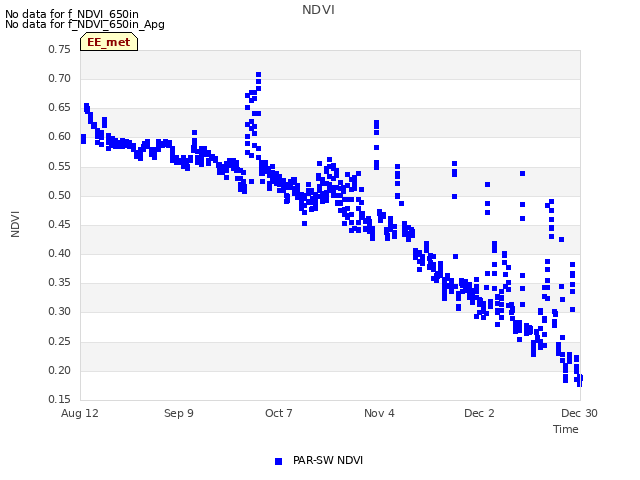Click the 0.20 y-axis tick value
Viewport: 640px width, 480px height.
(60, 371)
